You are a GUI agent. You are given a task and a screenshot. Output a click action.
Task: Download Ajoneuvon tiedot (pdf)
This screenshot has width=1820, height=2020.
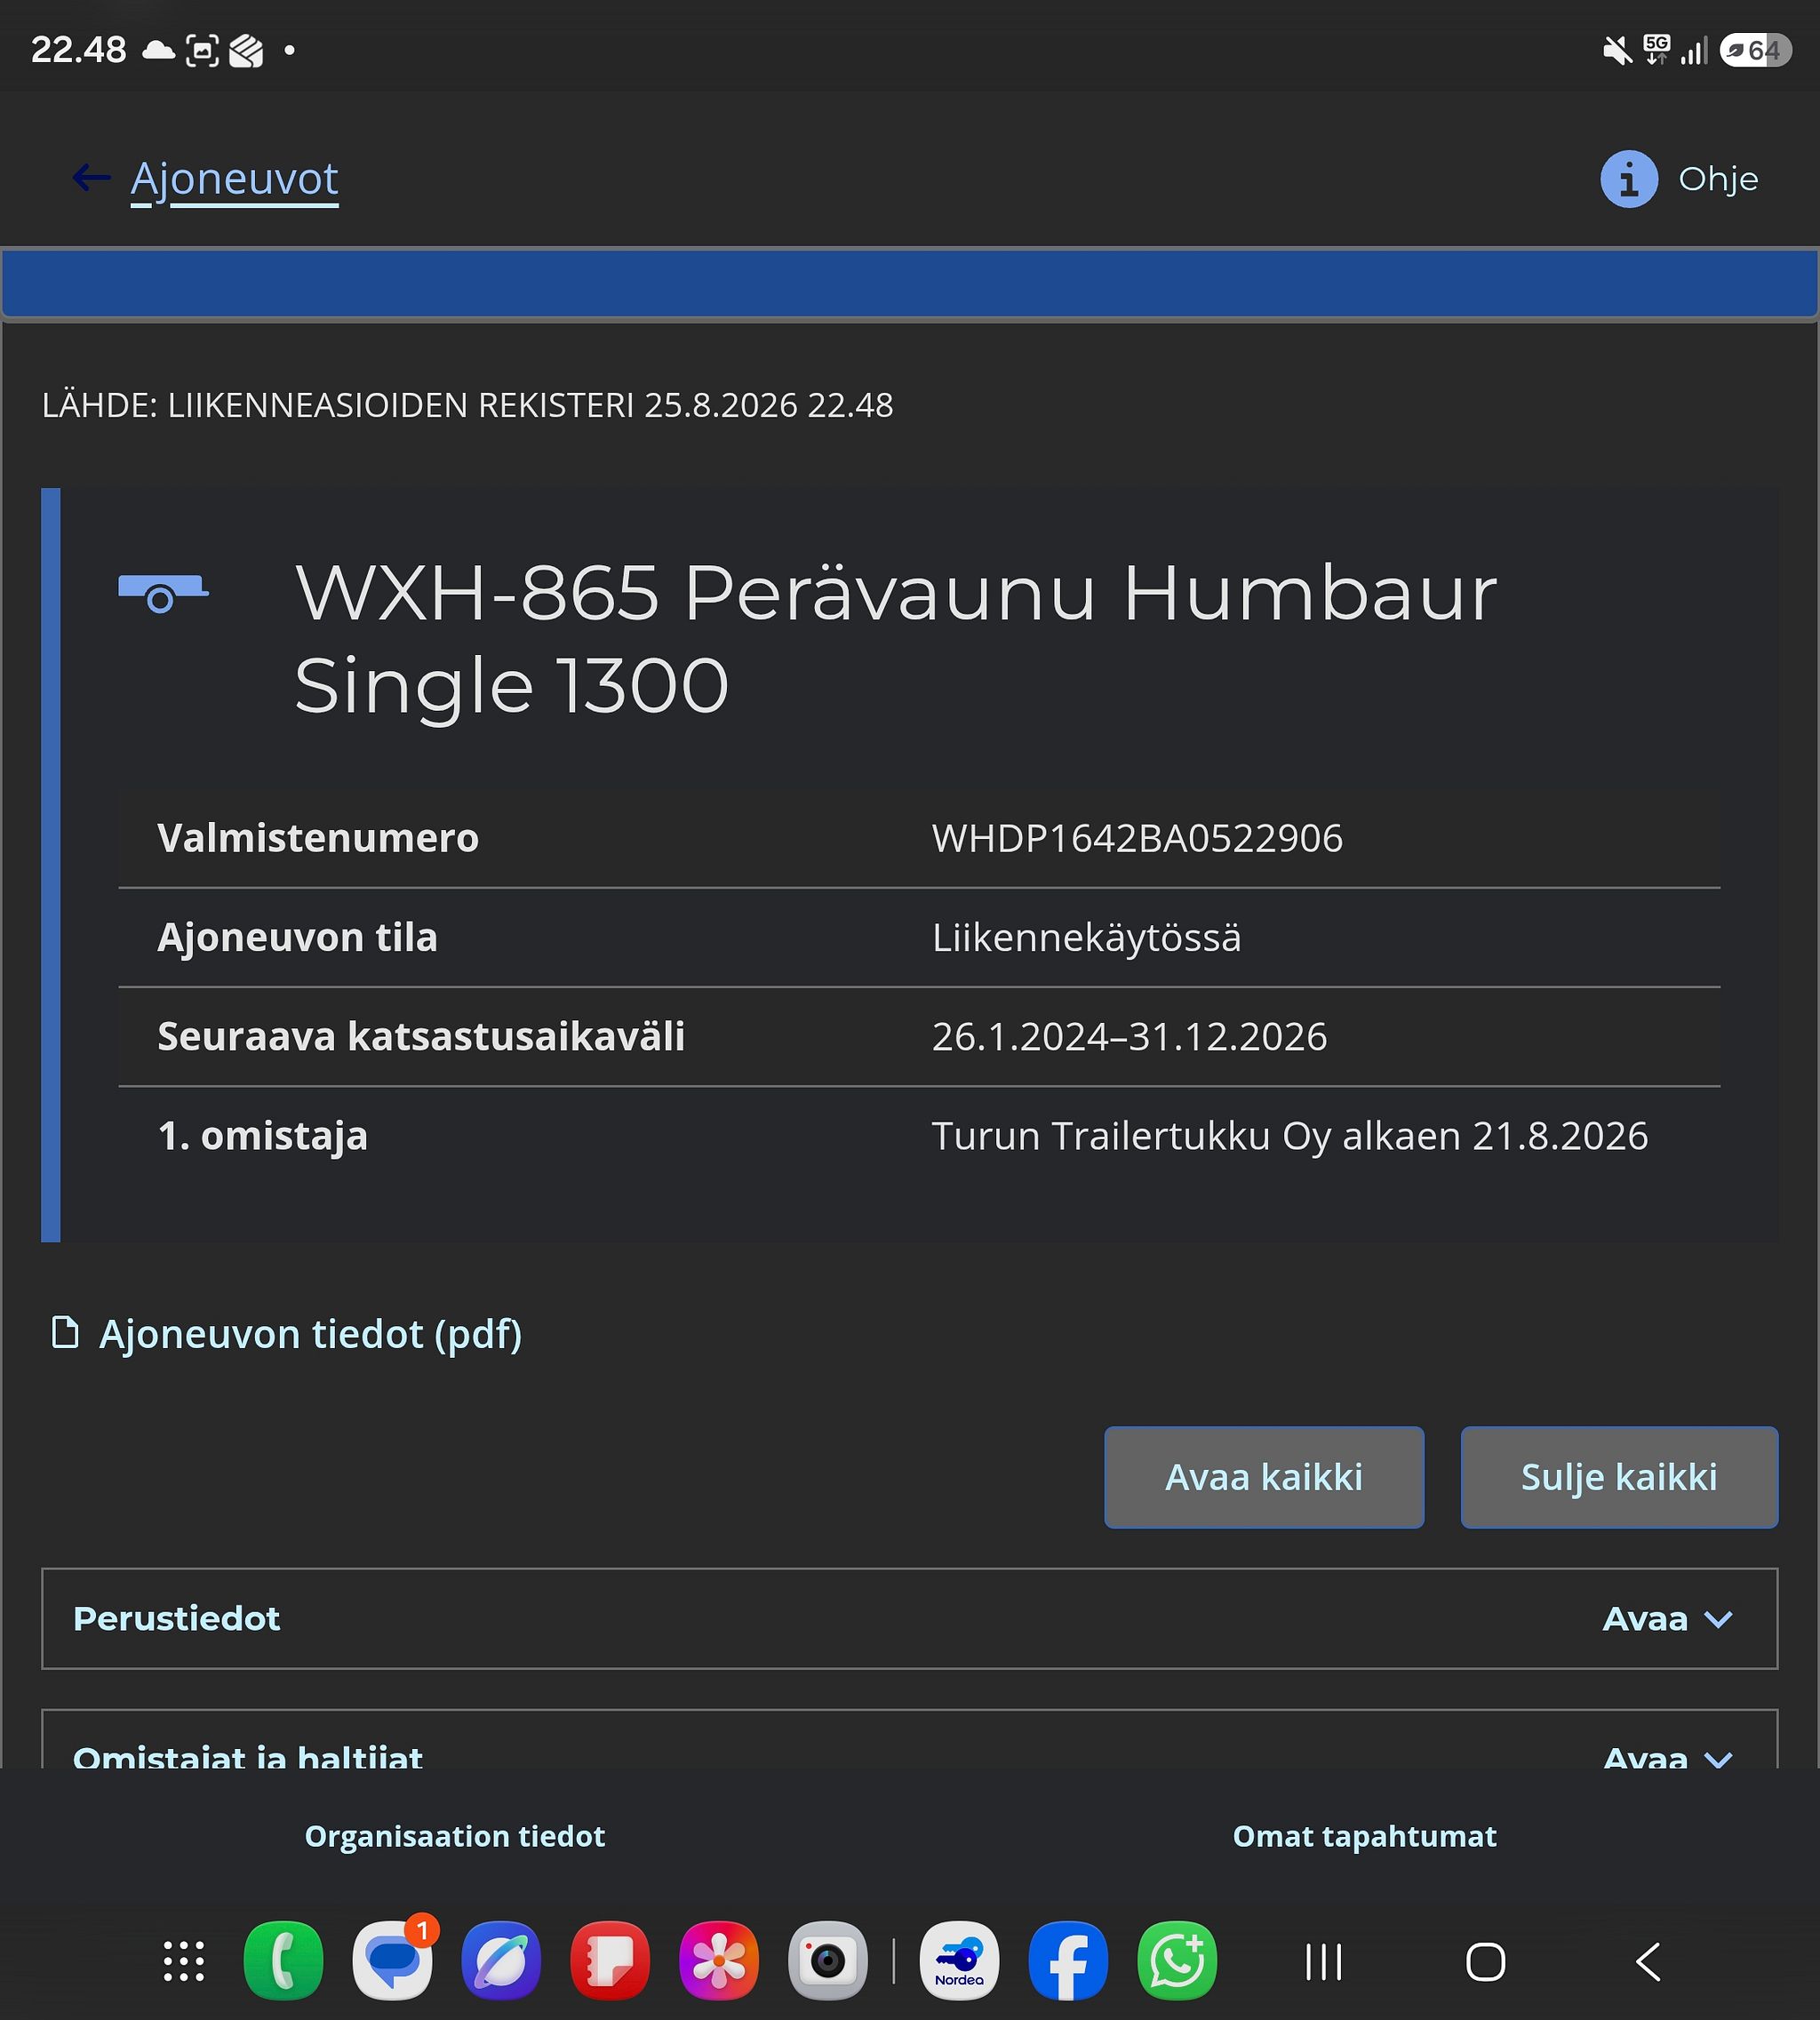point(310,1334)
